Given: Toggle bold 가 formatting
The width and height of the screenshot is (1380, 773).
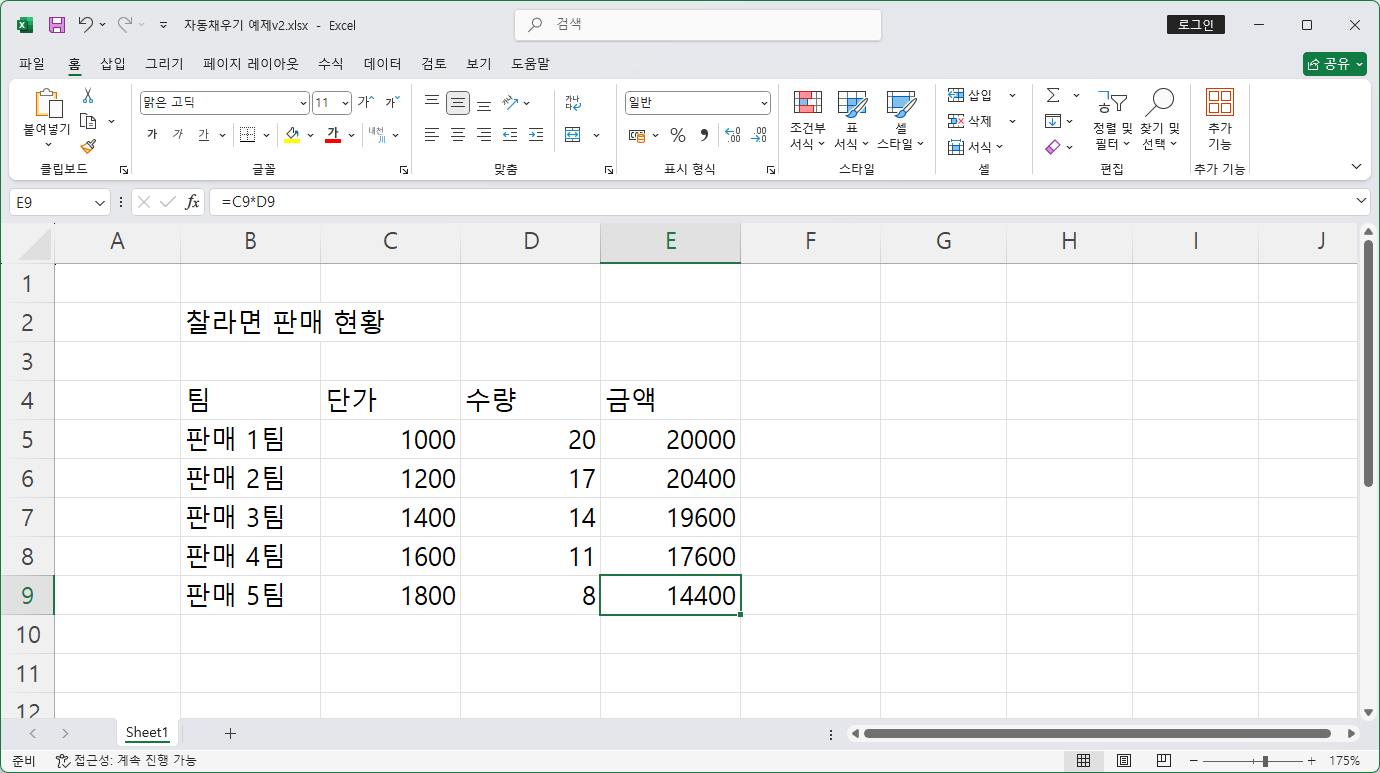Looking at the screenshot, I should [x=152, y=134].
